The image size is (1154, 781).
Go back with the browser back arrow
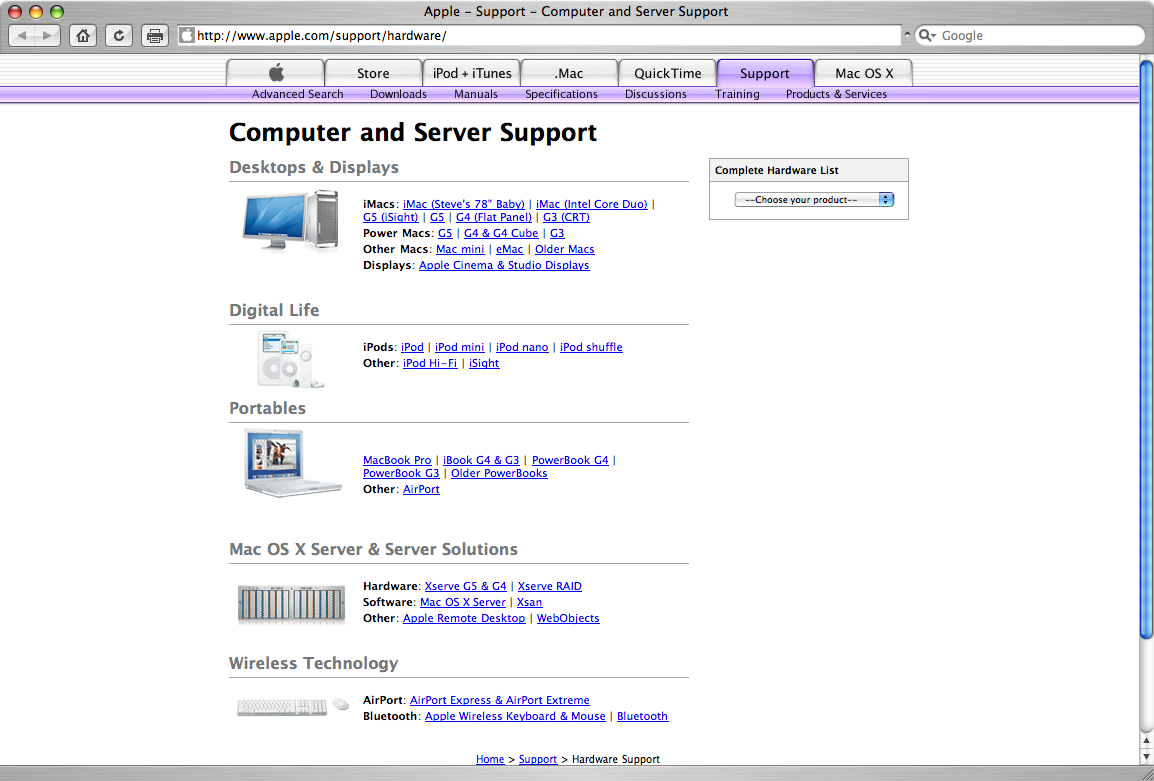pyautogui.click(x=22, y=35)
